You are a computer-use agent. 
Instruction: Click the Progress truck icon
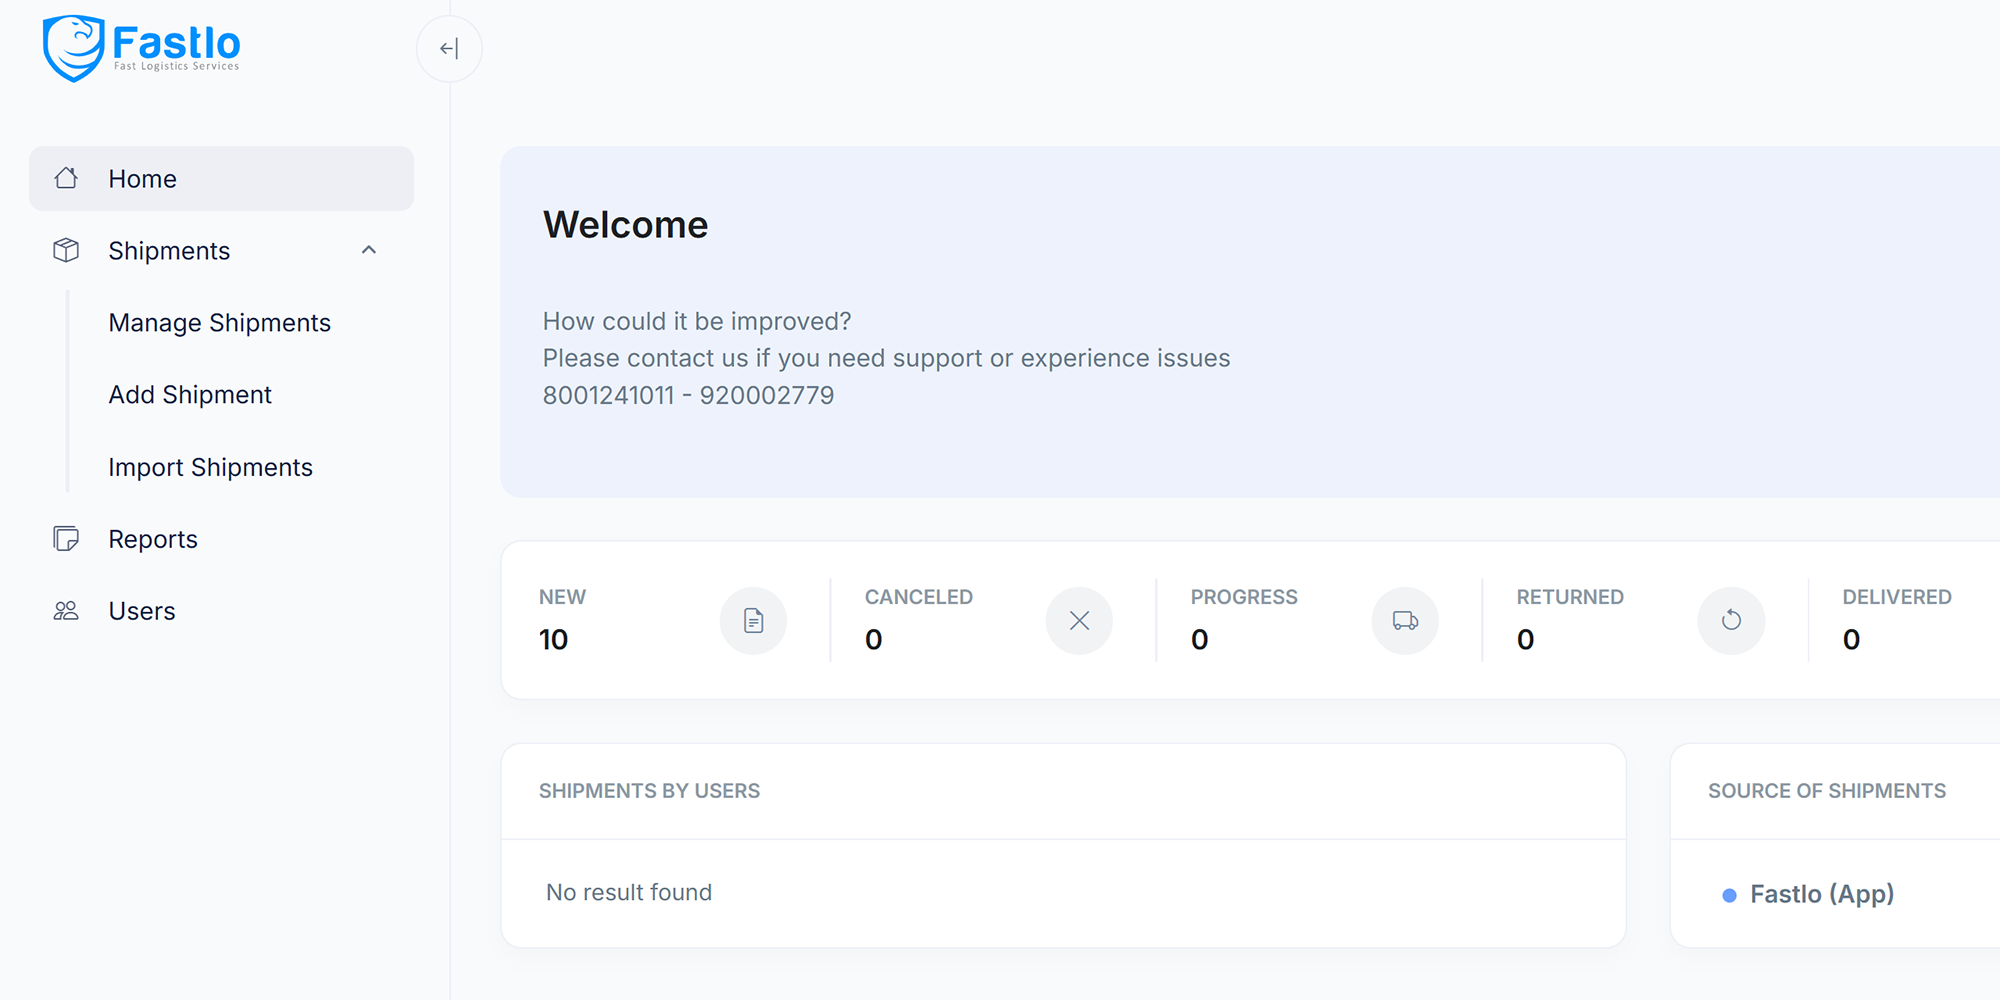pyautogui.click(x=1405, y=621)
